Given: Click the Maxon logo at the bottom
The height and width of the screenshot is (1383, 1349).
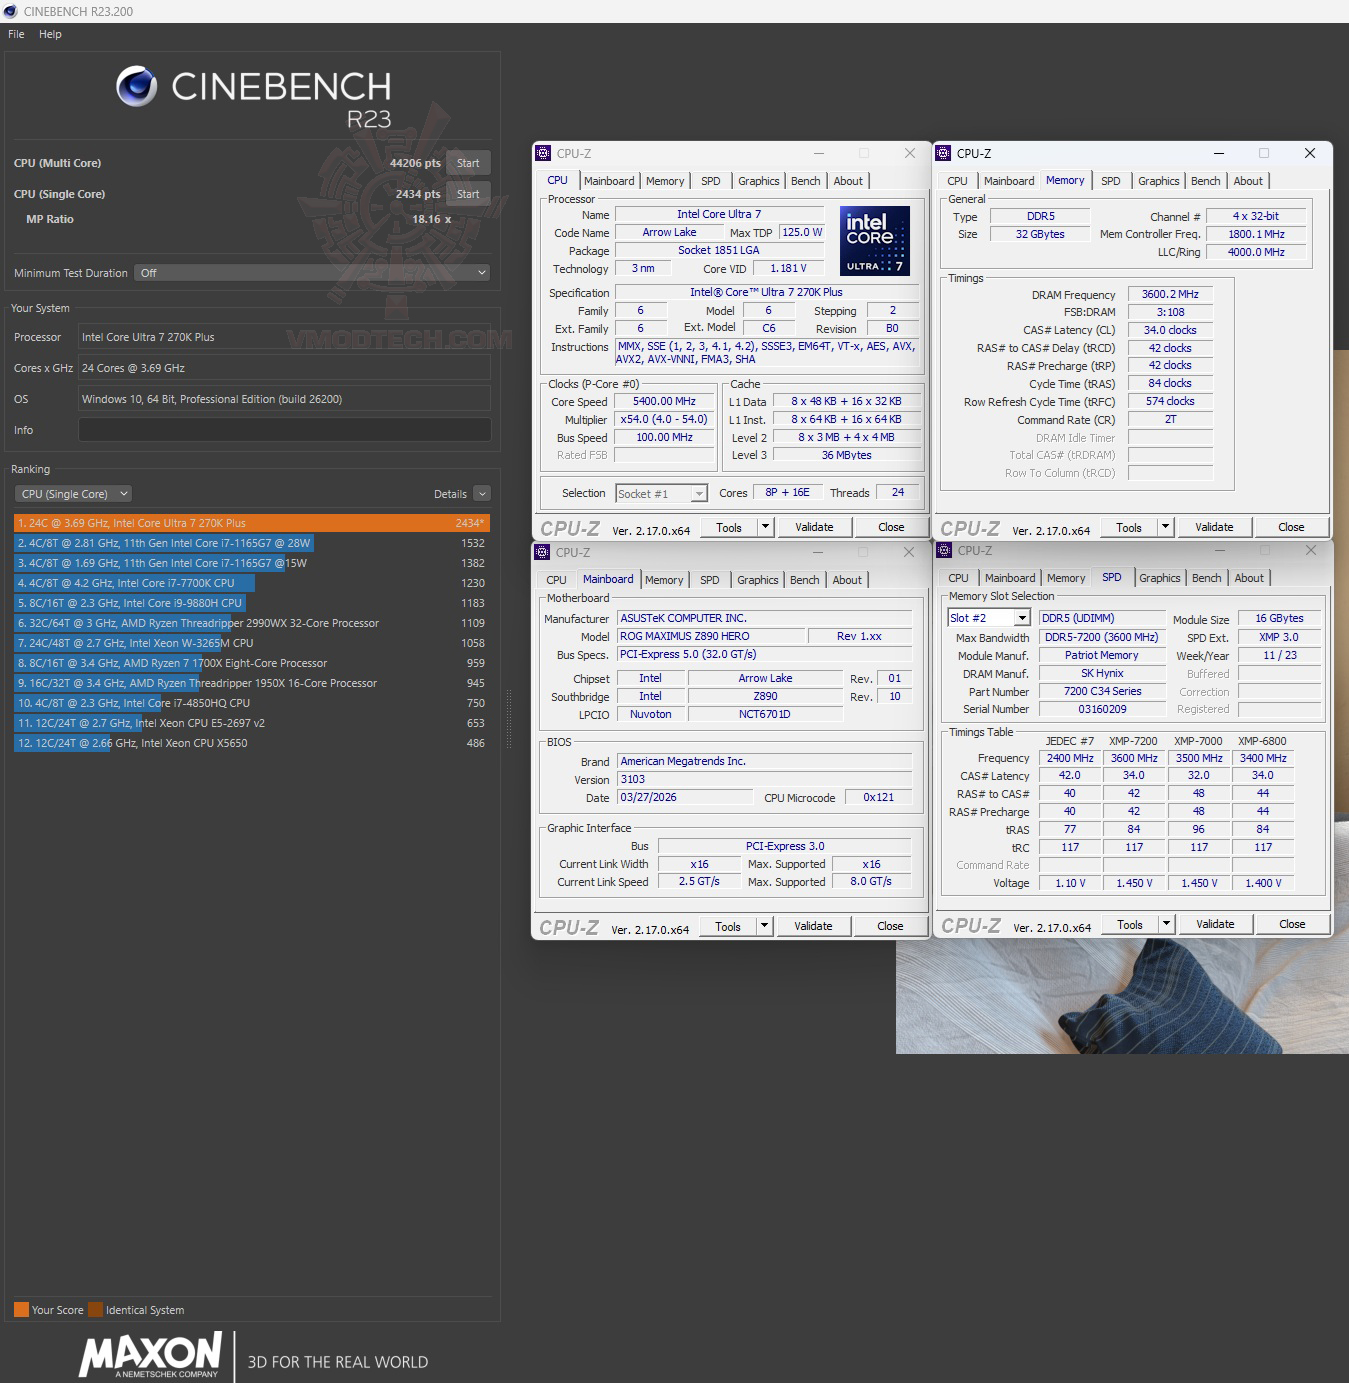Looking at the screenshot, I should [x=151, y=1356].
